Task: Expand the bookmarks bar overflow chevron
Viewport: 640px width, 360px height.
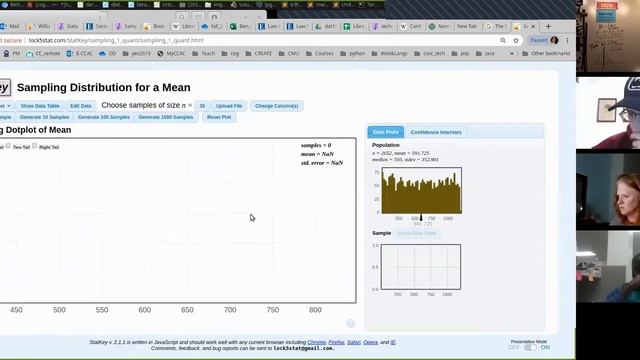Action: (511, 53)
